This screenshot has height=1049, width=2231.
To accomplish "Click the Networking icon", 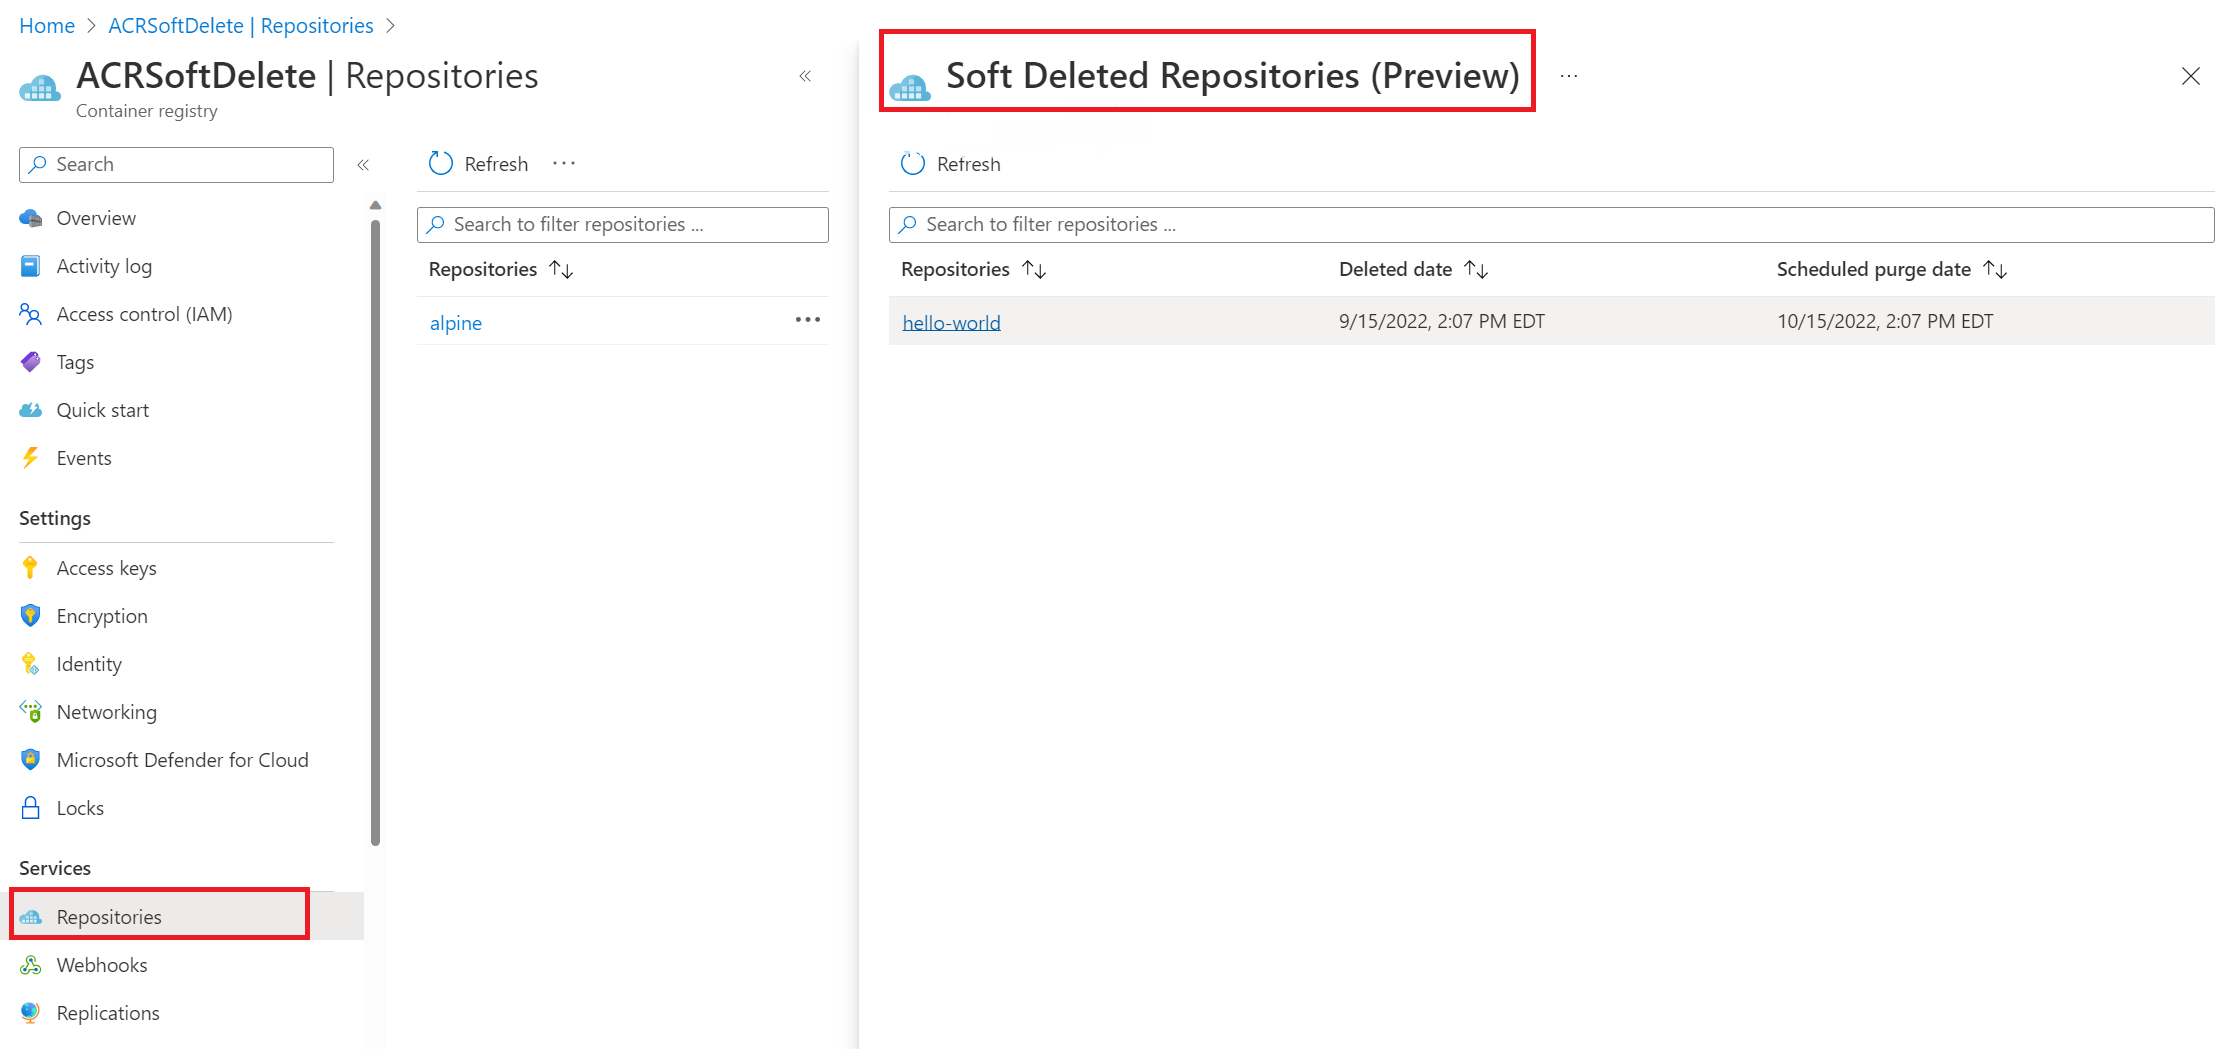I will pyautogui.click(x=30, y=711).
